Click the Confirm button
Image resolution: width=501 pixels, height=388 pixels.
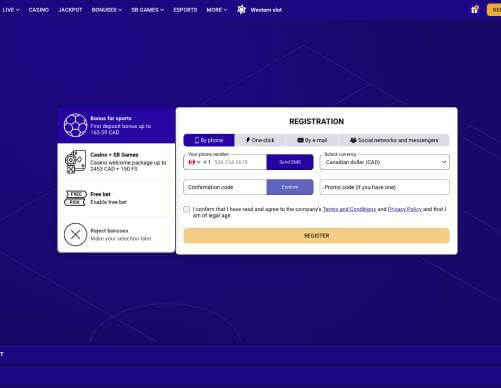(290, 187)
